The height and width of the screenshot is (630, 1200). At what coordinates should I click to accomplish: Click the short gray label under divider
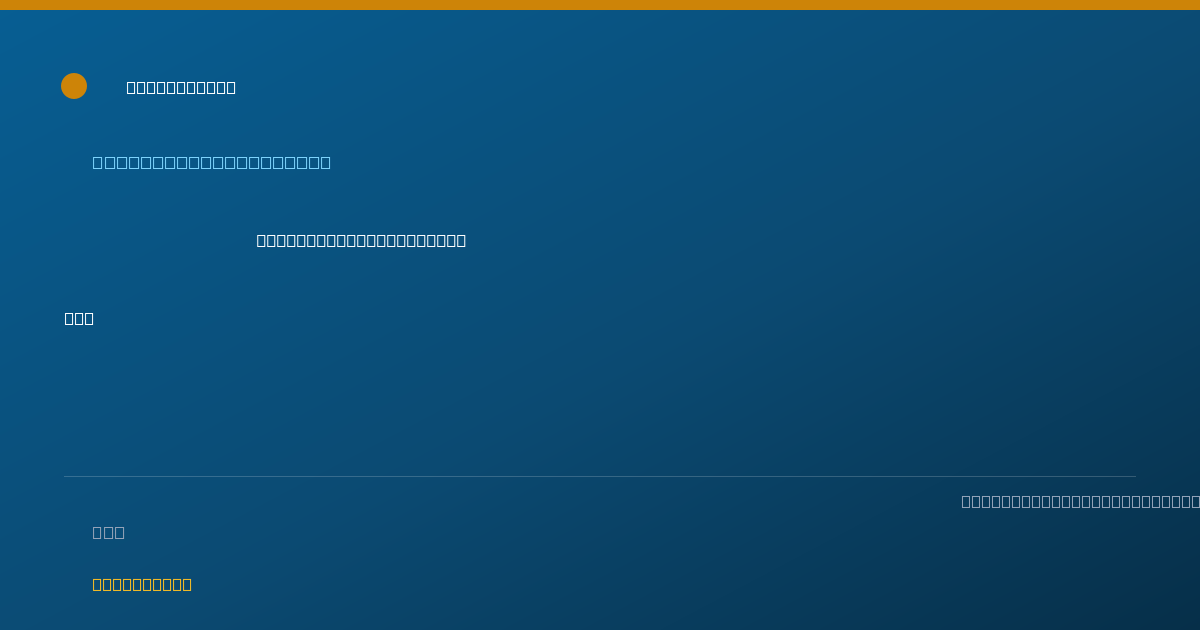[x=109, y=532]
